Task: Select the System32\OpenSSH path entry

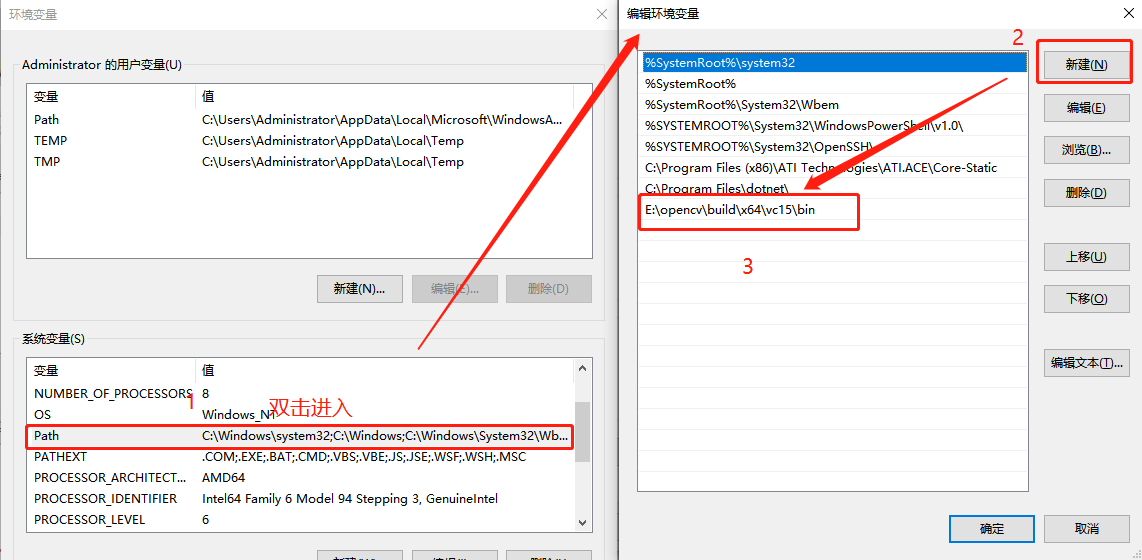Action: [x=833, y=146]
